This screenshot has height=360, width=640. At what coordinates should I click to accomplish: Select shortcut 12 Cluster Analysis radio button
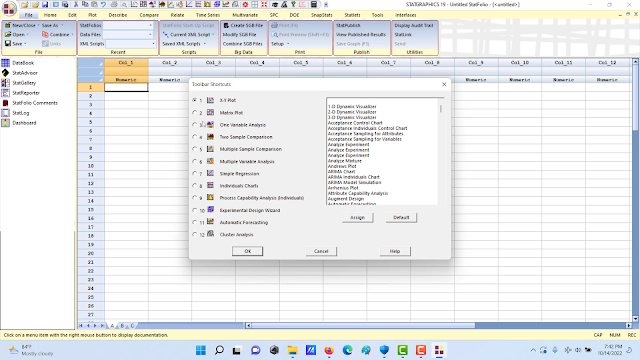coord(195,234)
